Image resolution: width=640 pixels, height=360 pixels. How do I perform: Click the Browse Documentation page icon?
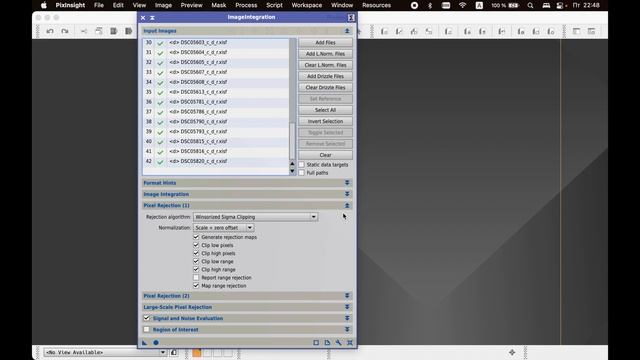(x=327, y=343)
